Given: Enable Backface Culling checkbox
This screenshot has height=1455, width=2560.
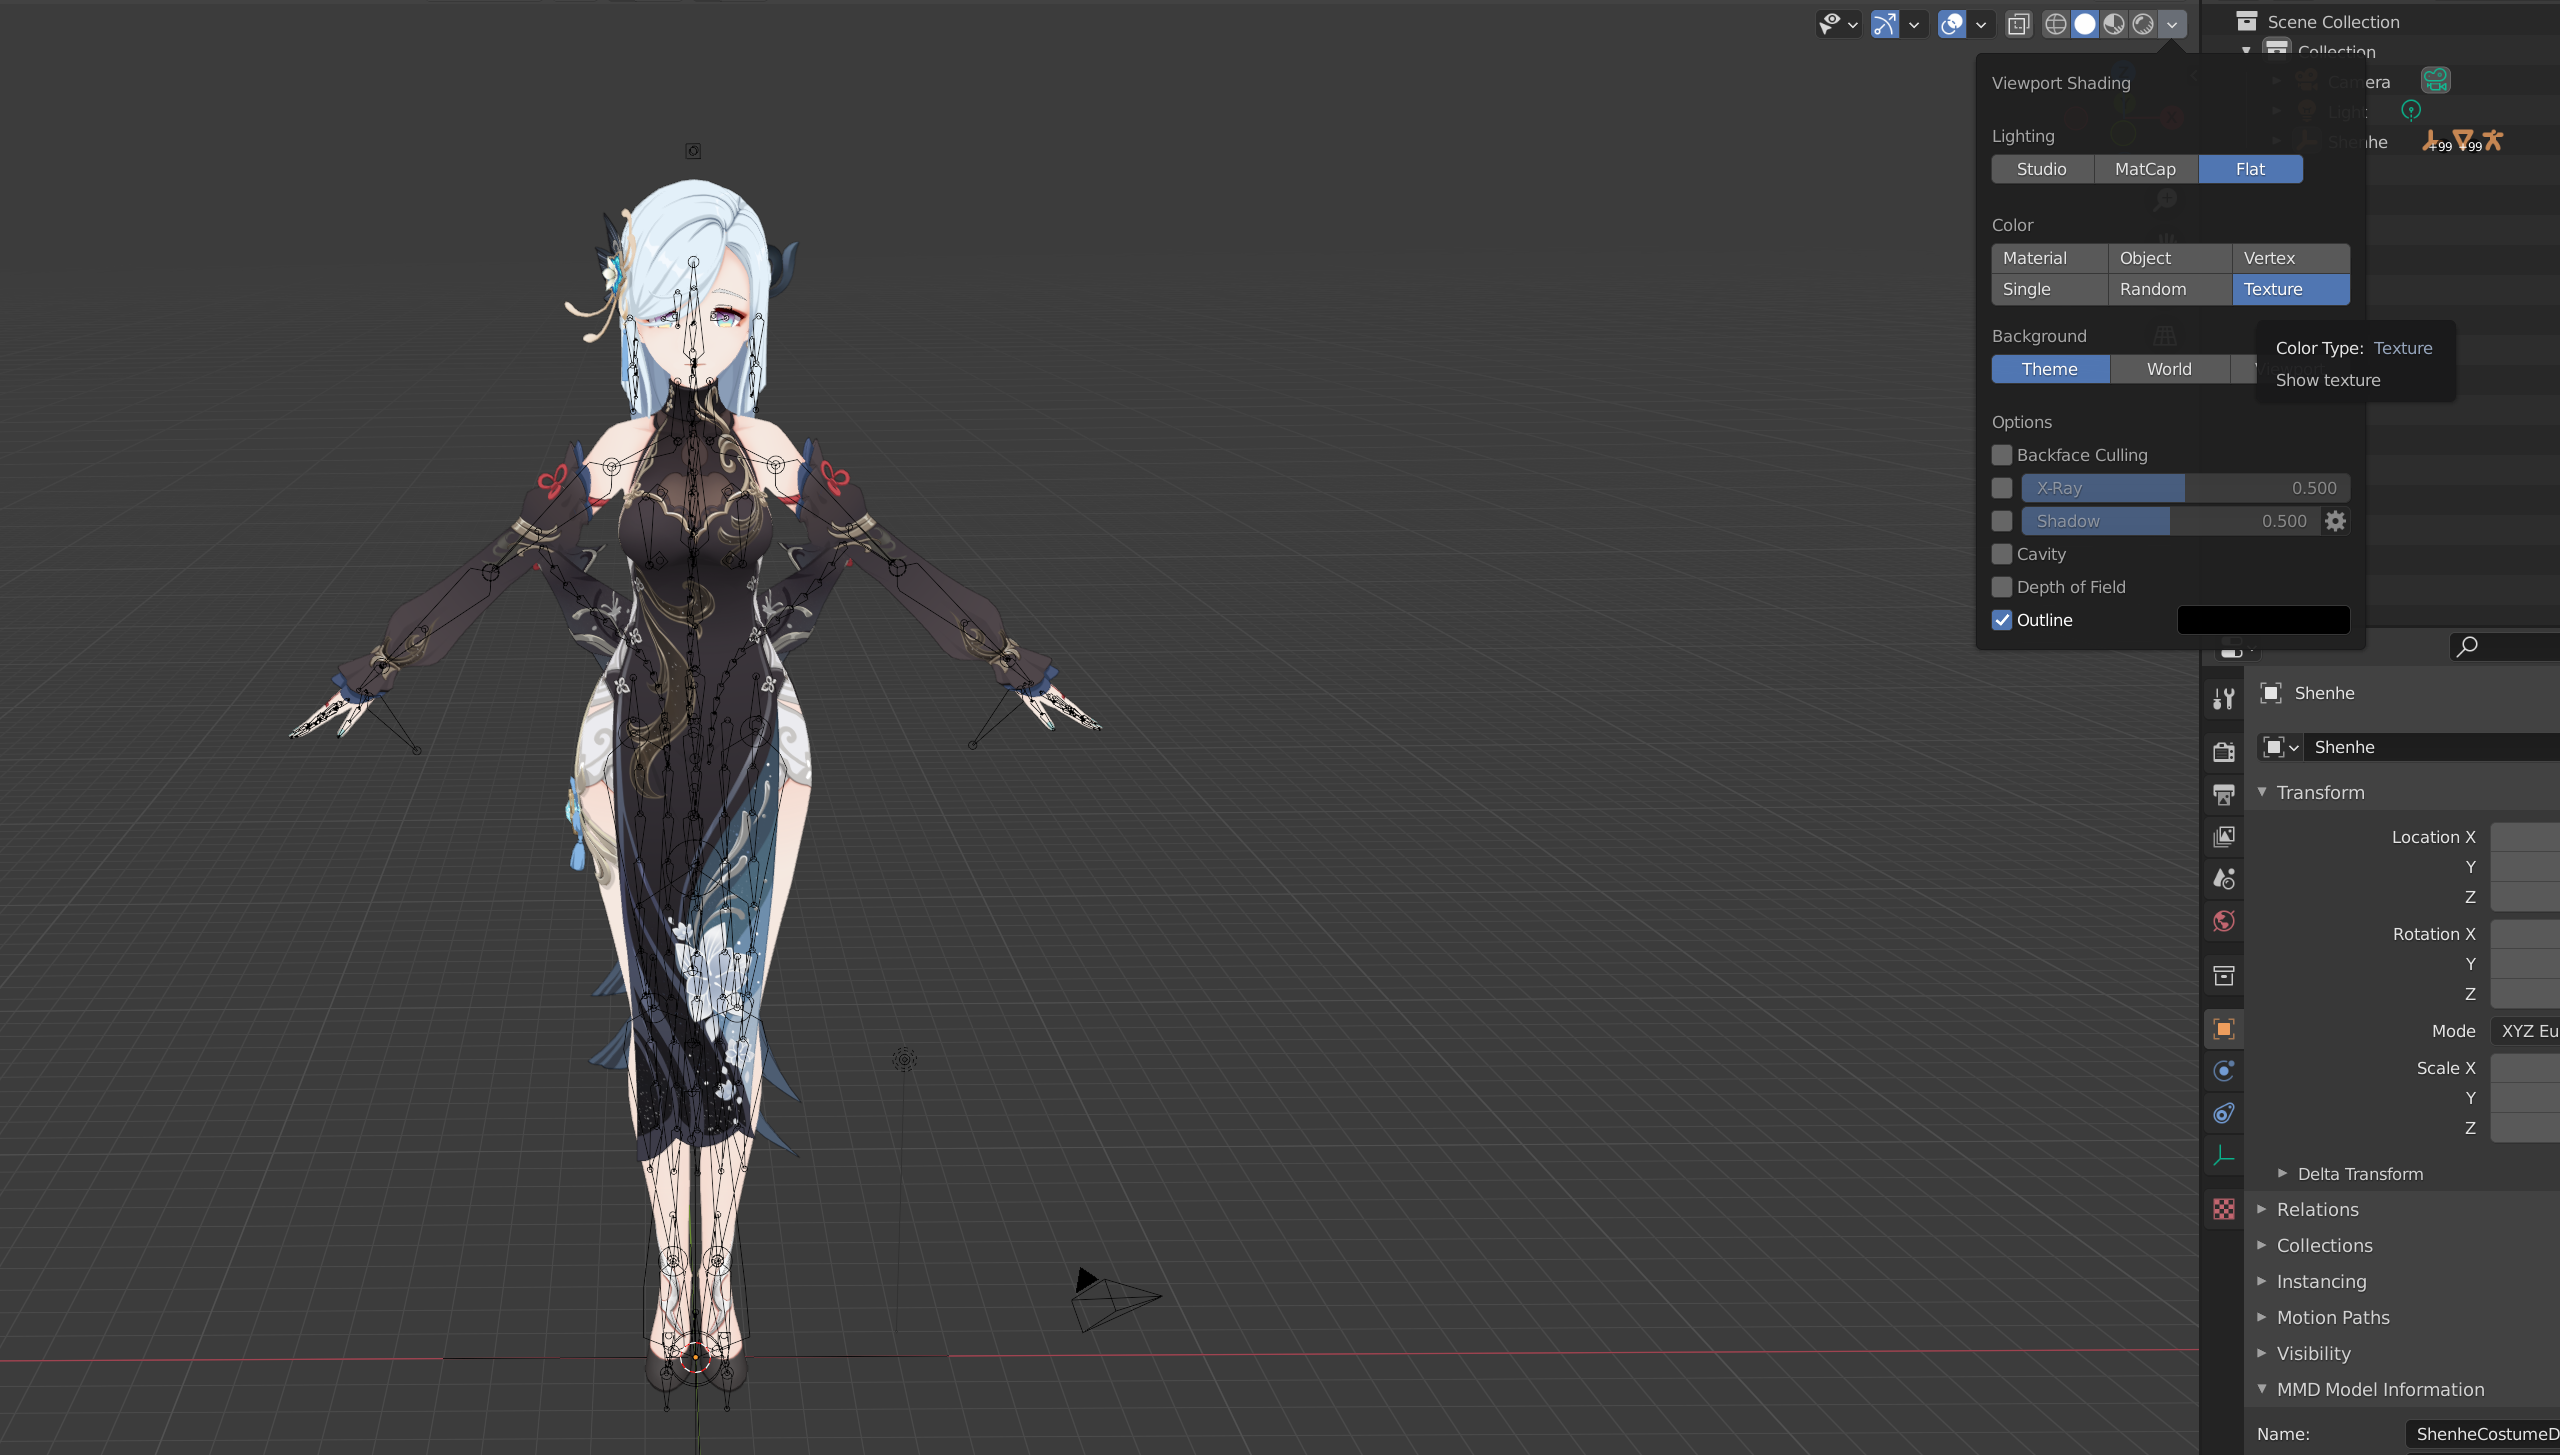Looking at the screenshot, I should [2001, 455].
